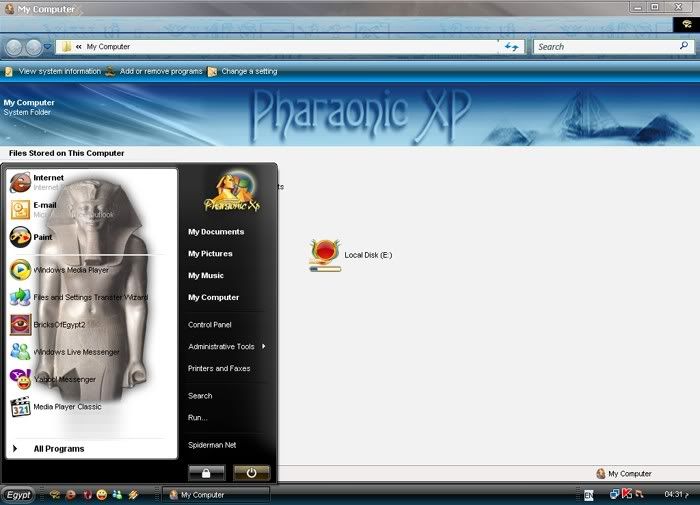700x505 pixels.
Task: Click the address bar path chevron
Action: coord(79,46)
